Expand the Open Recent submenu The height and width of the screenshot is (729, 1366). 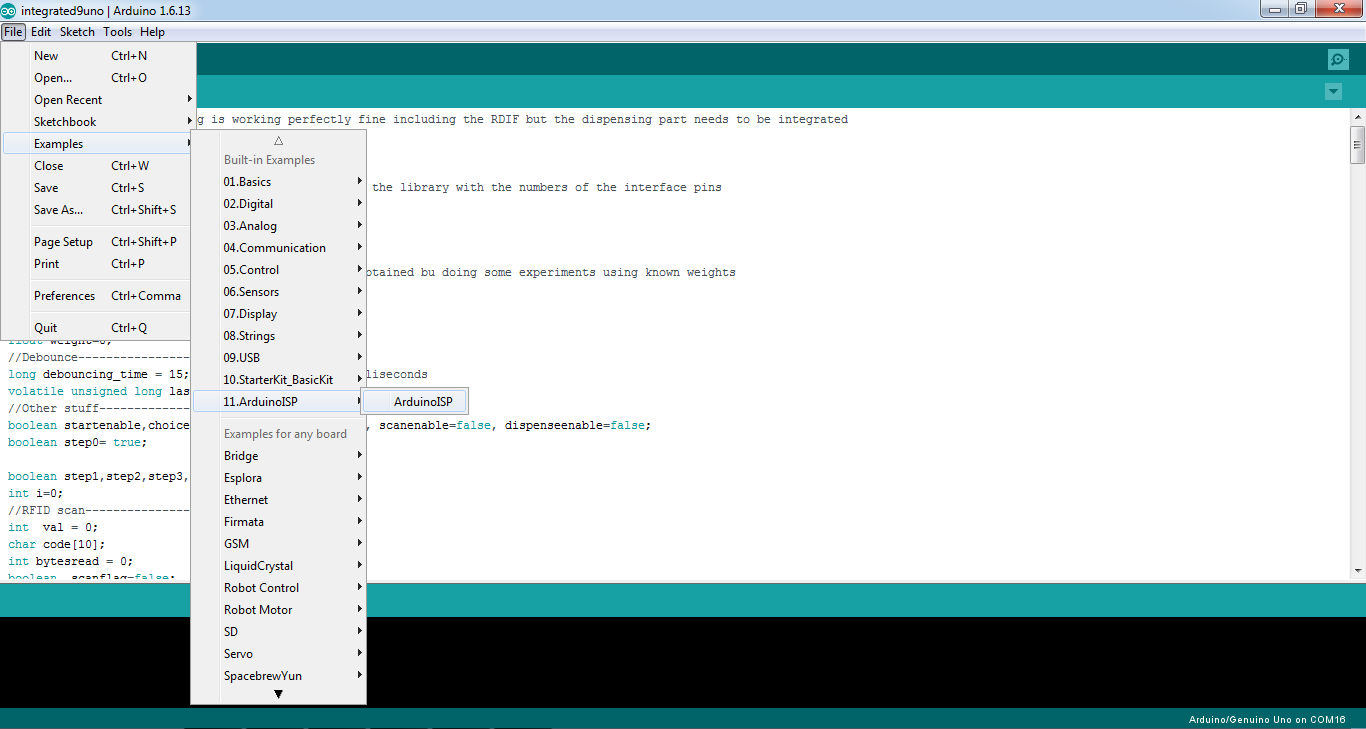point(98,100)
